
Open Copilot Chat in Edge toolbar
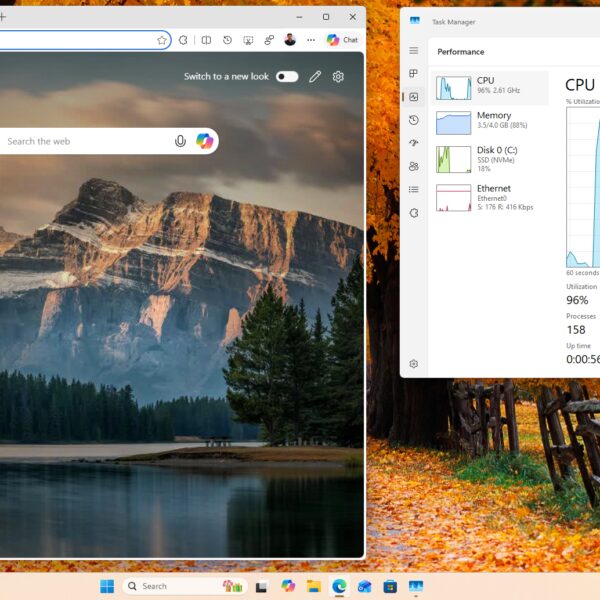click(342, 40)
